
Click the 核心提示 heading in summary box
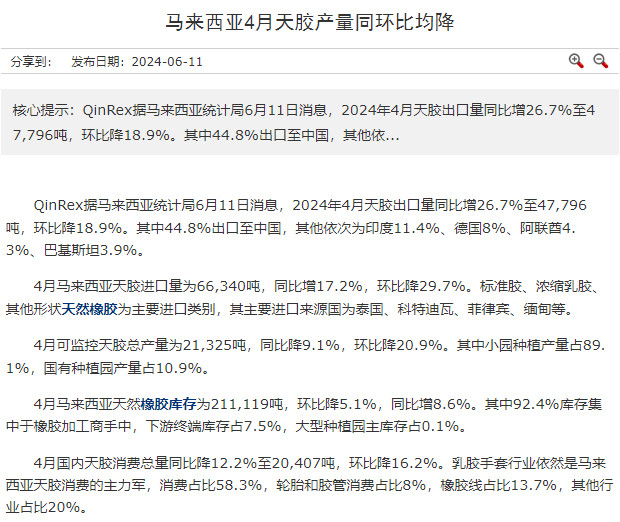coord(42,109)
